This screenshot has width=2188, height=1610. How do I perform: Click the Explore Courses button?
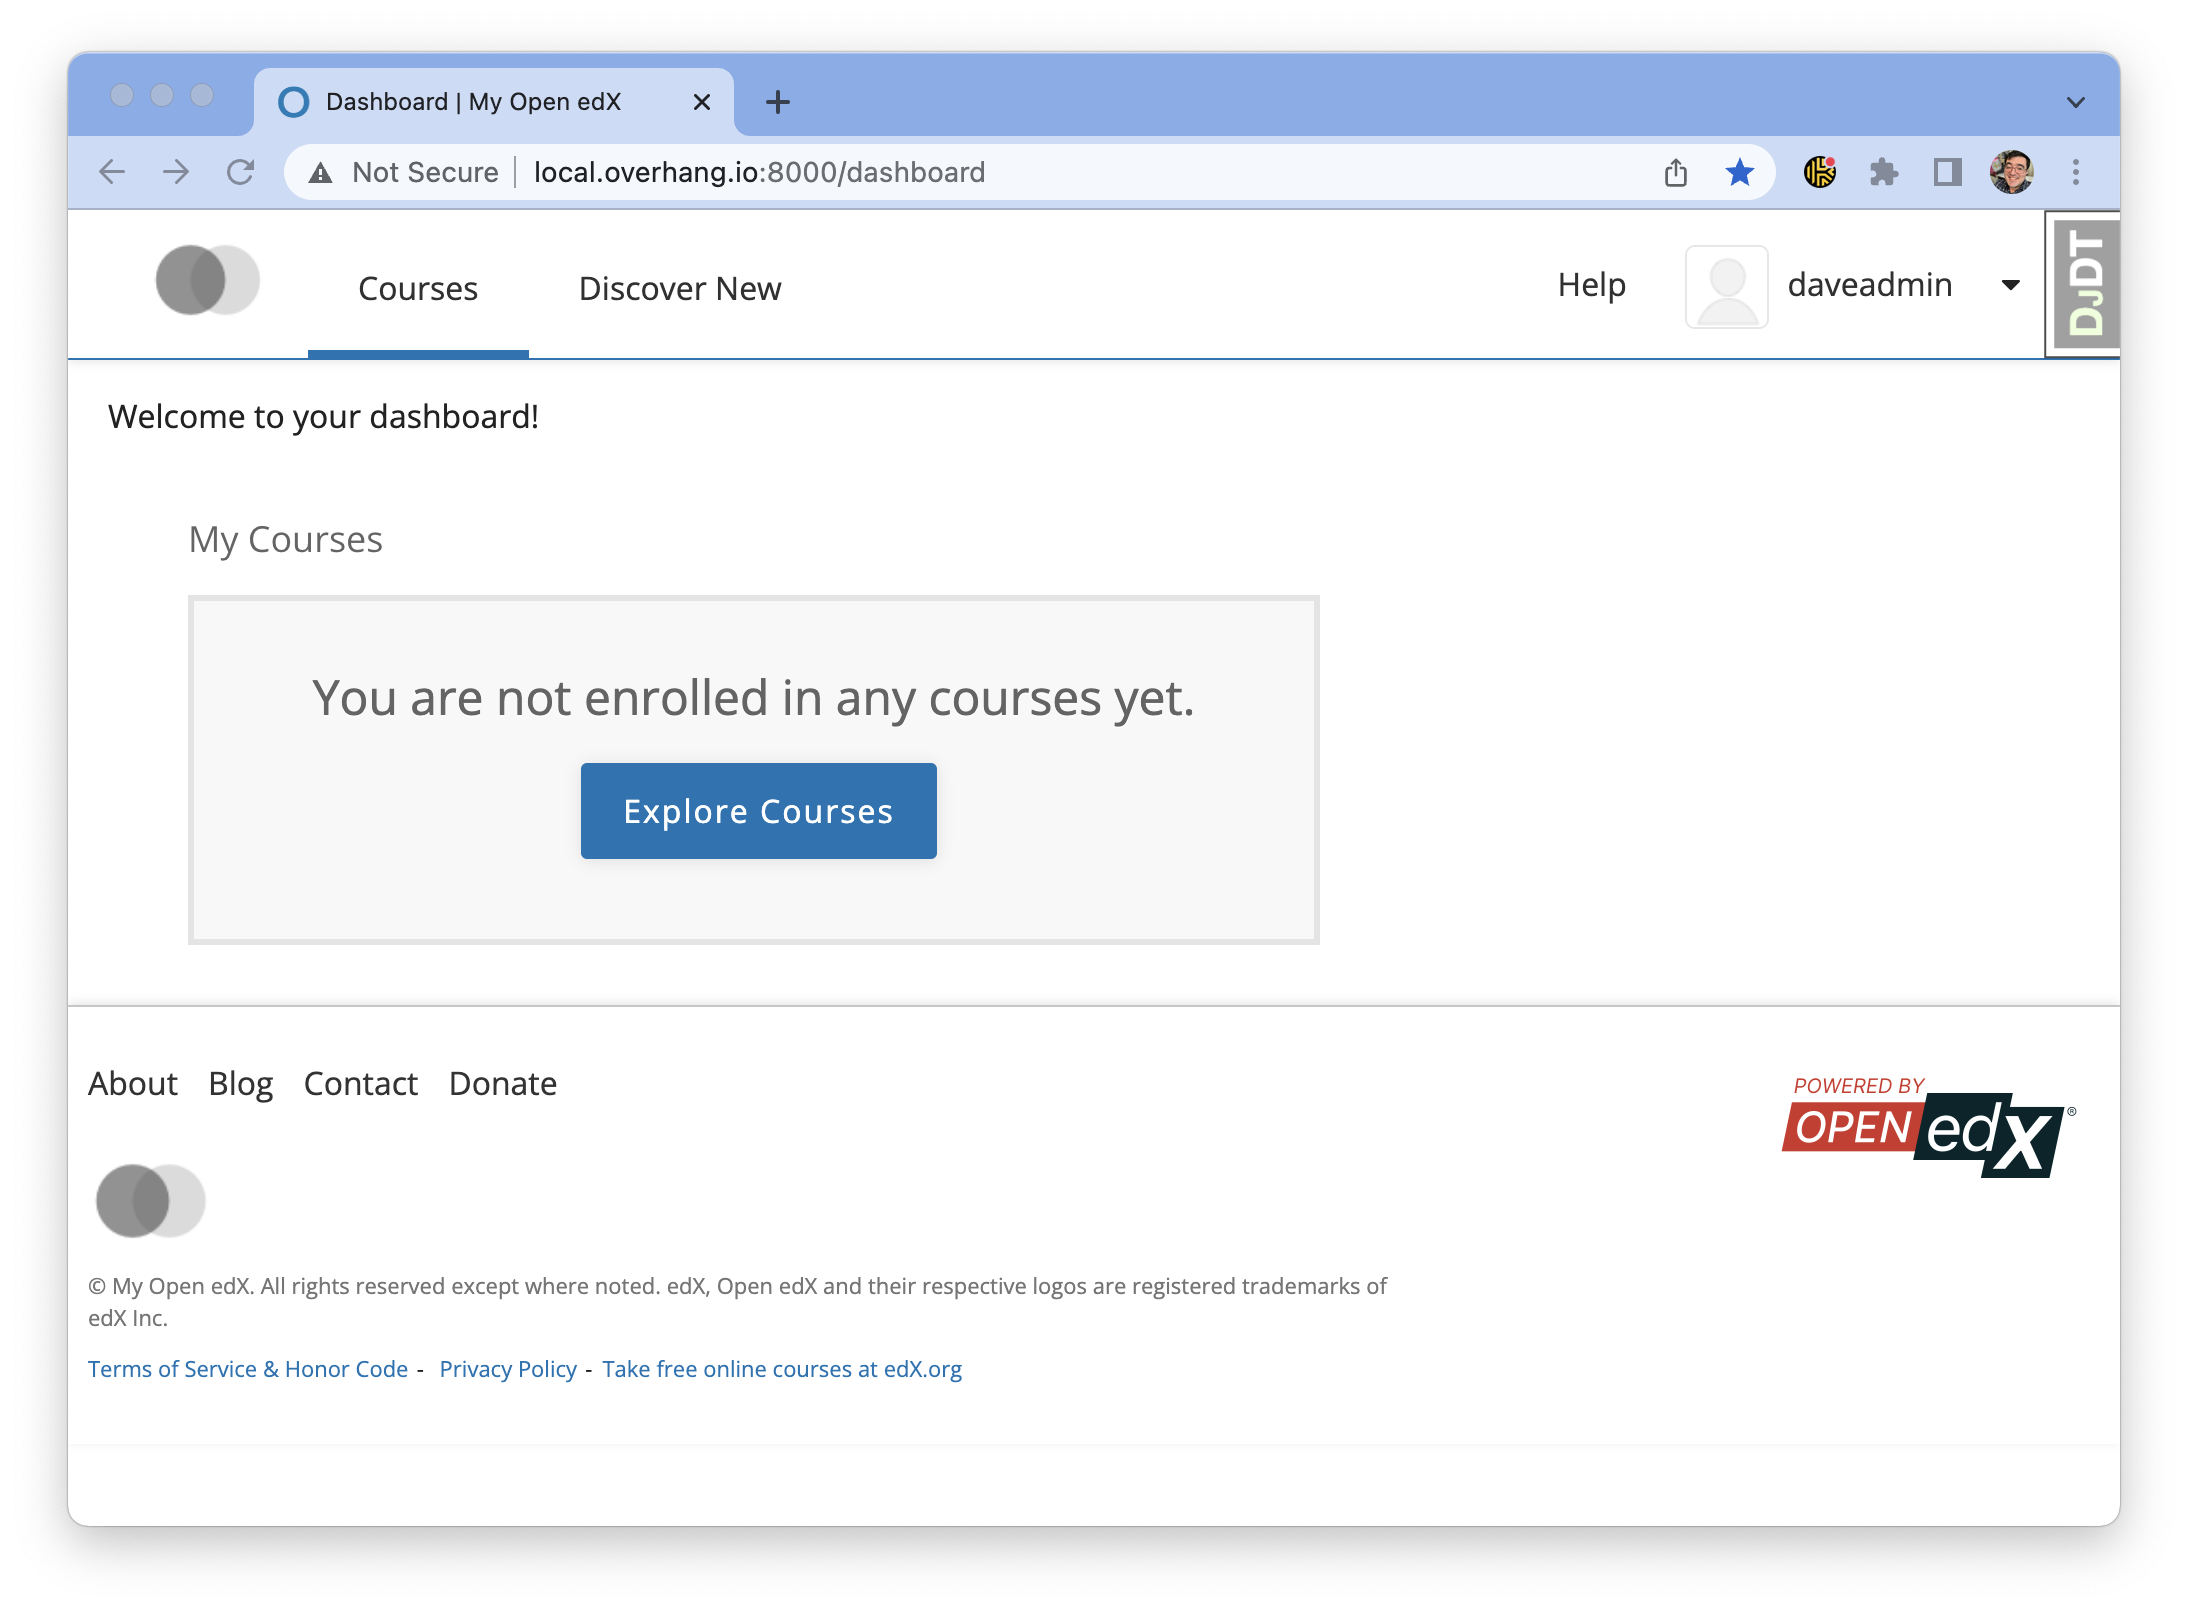[x=757, y=810]
